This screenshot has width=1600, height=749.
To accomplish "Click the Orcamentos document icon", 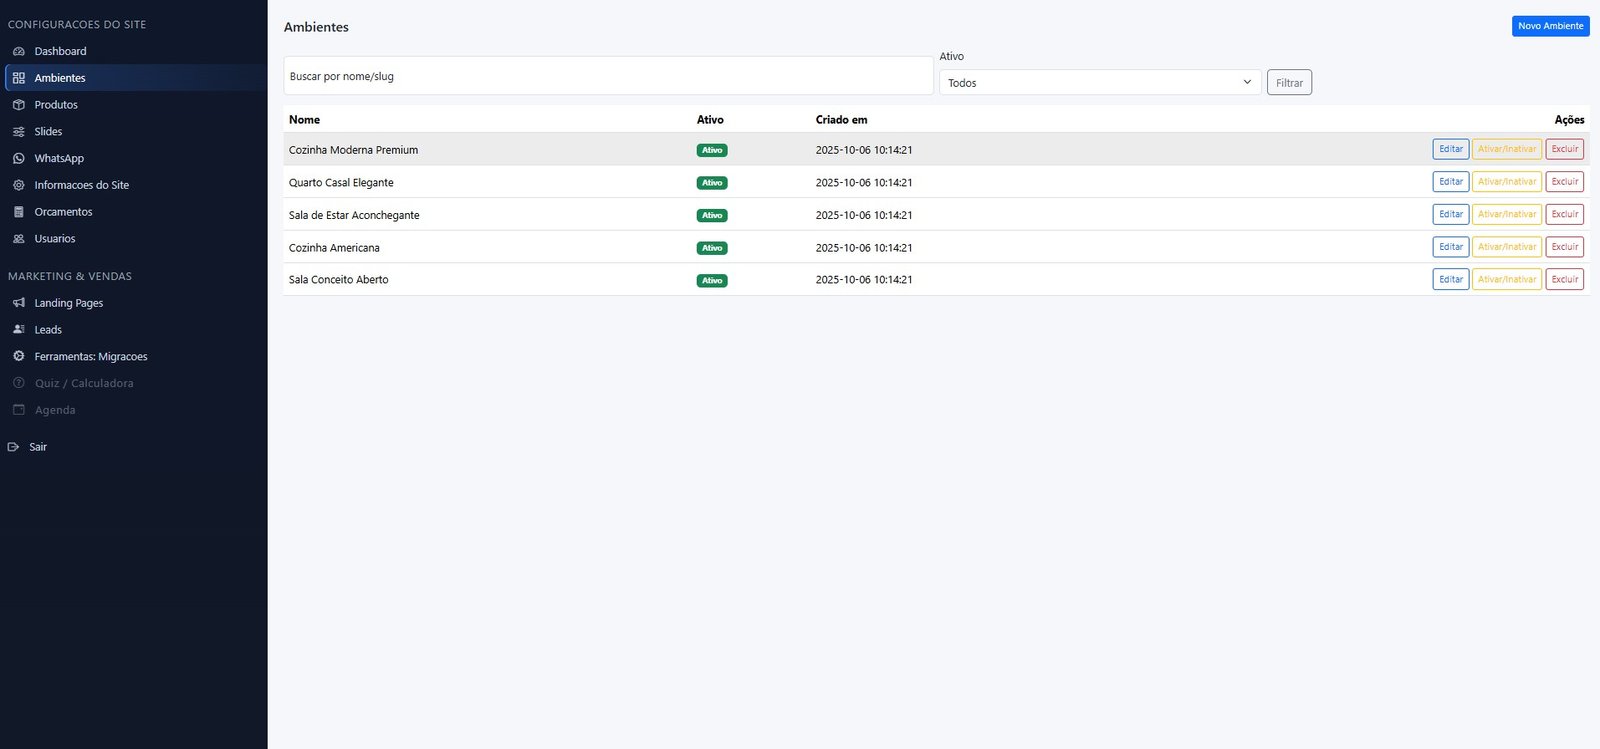I will [18, 212].
